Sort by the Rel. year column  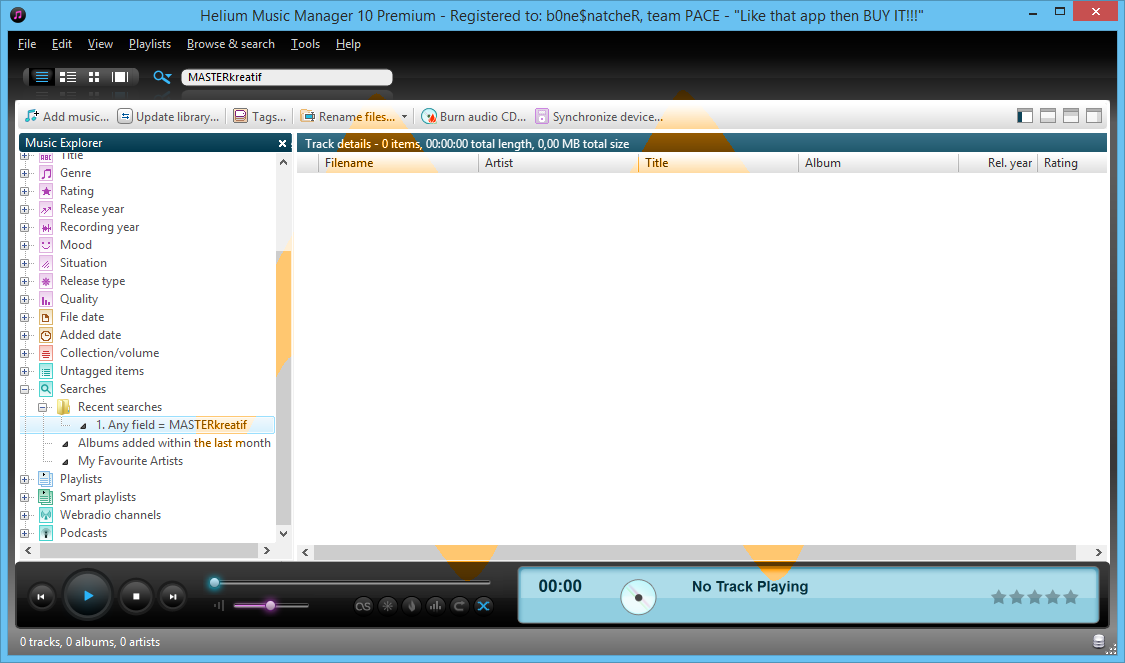[x=999, y=163]
